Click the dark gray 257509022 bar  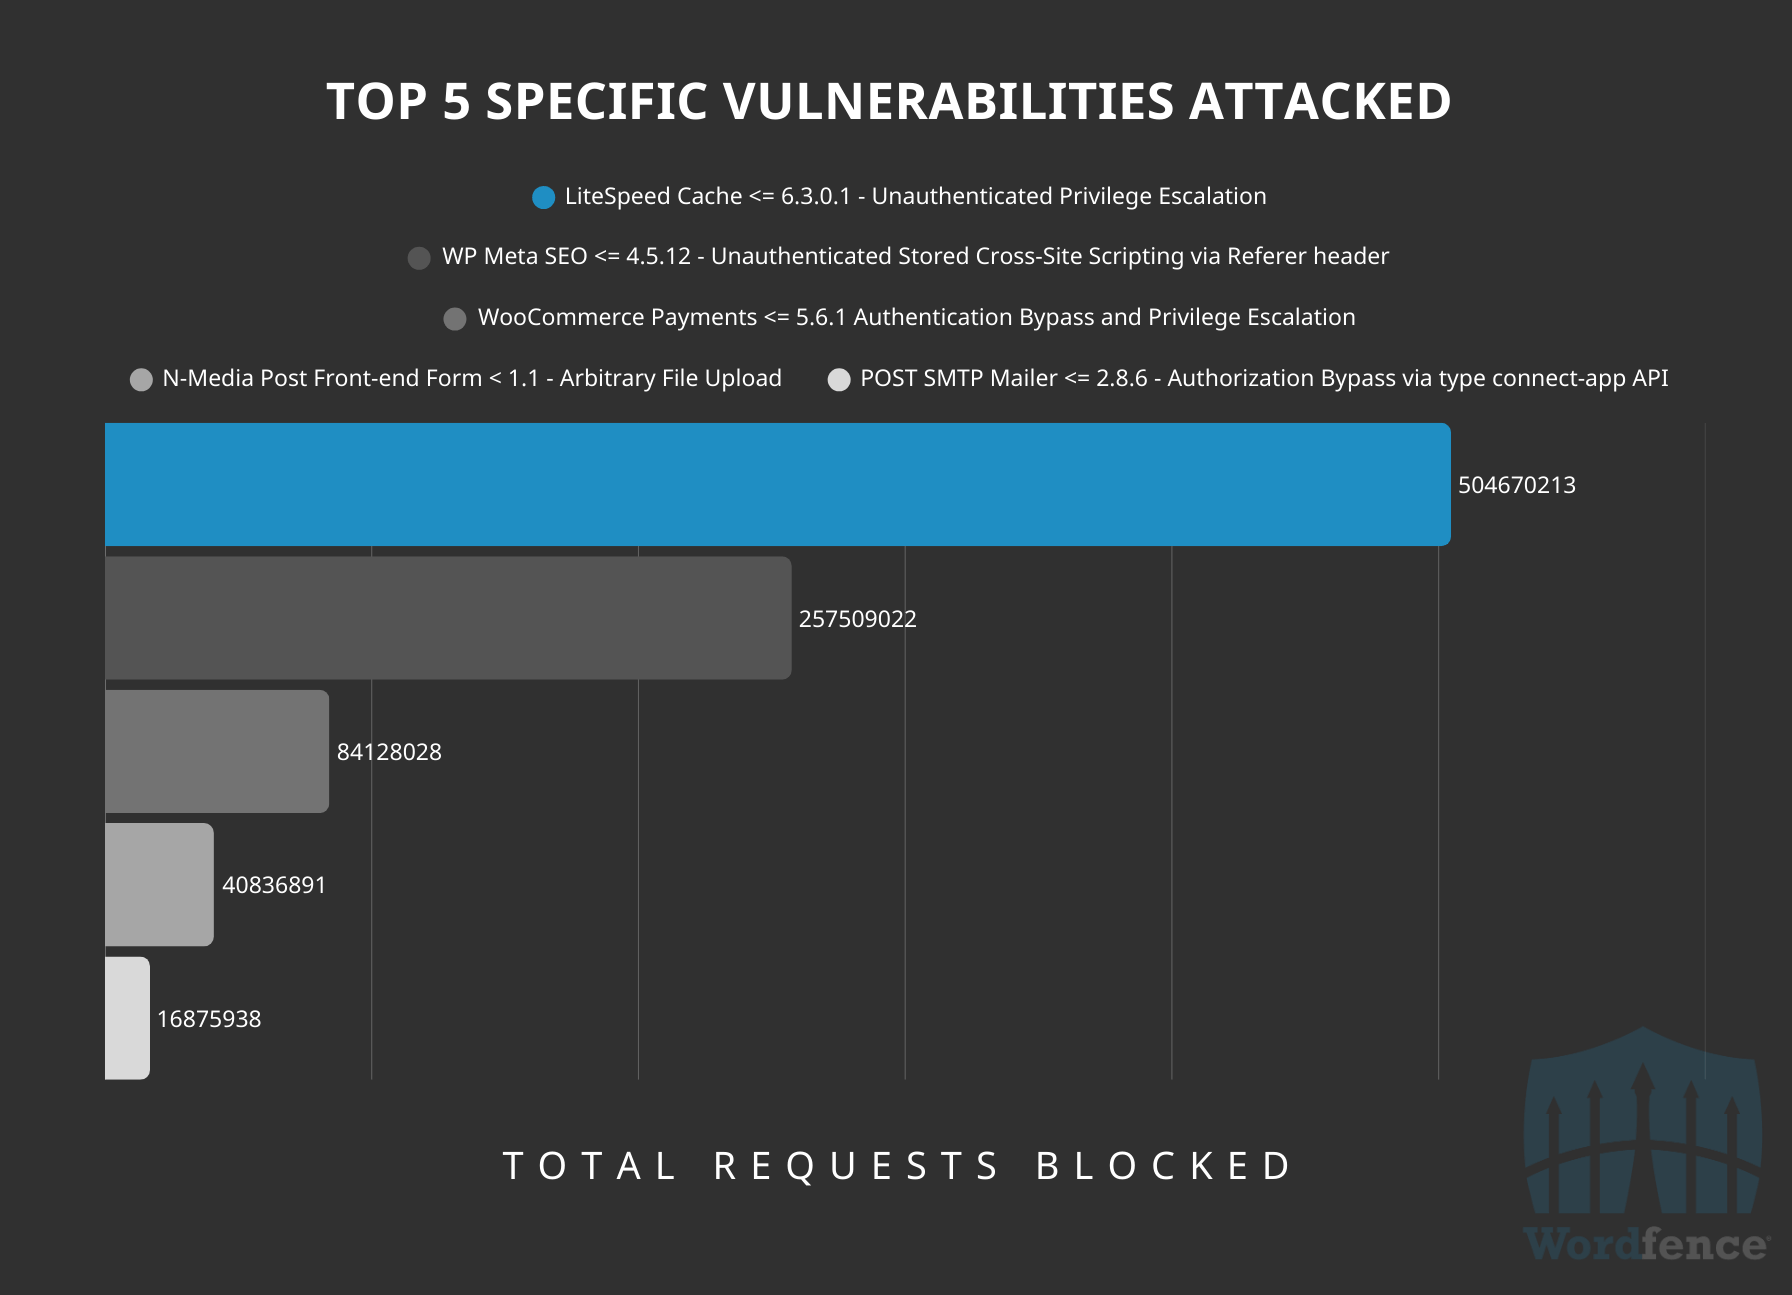(x=448, y=618)
